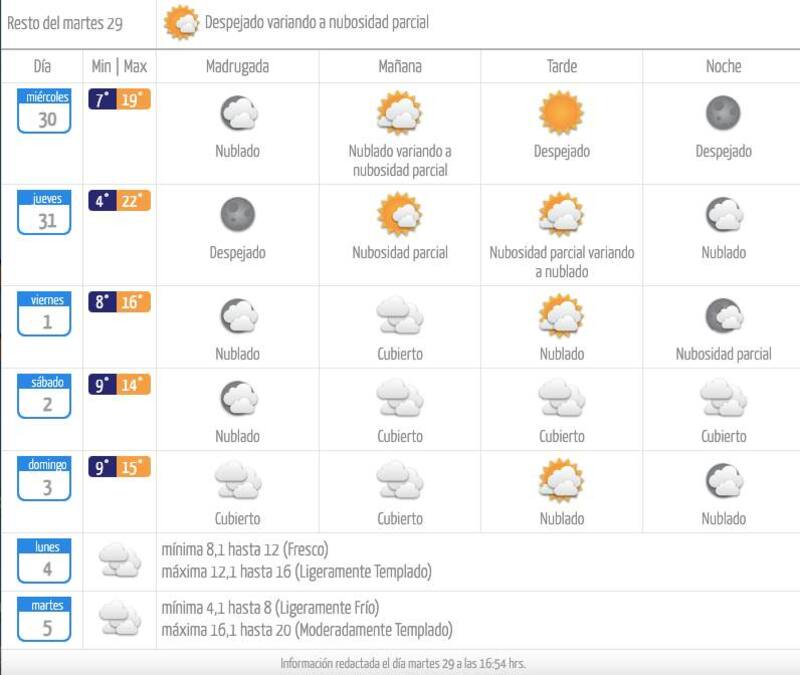
Task: Select the domingo 3 day tile
Action: [x=44, y=480]
